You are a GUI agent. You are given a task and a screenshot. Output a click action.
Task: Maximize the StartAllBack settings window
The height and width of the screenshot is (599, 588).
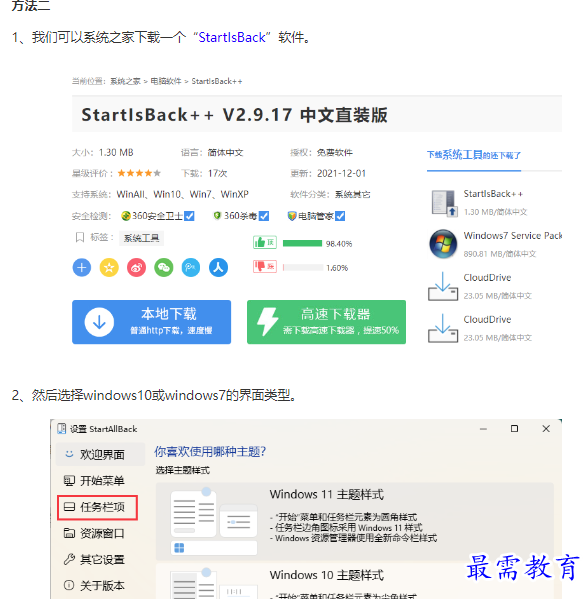[x=515, y=429]
